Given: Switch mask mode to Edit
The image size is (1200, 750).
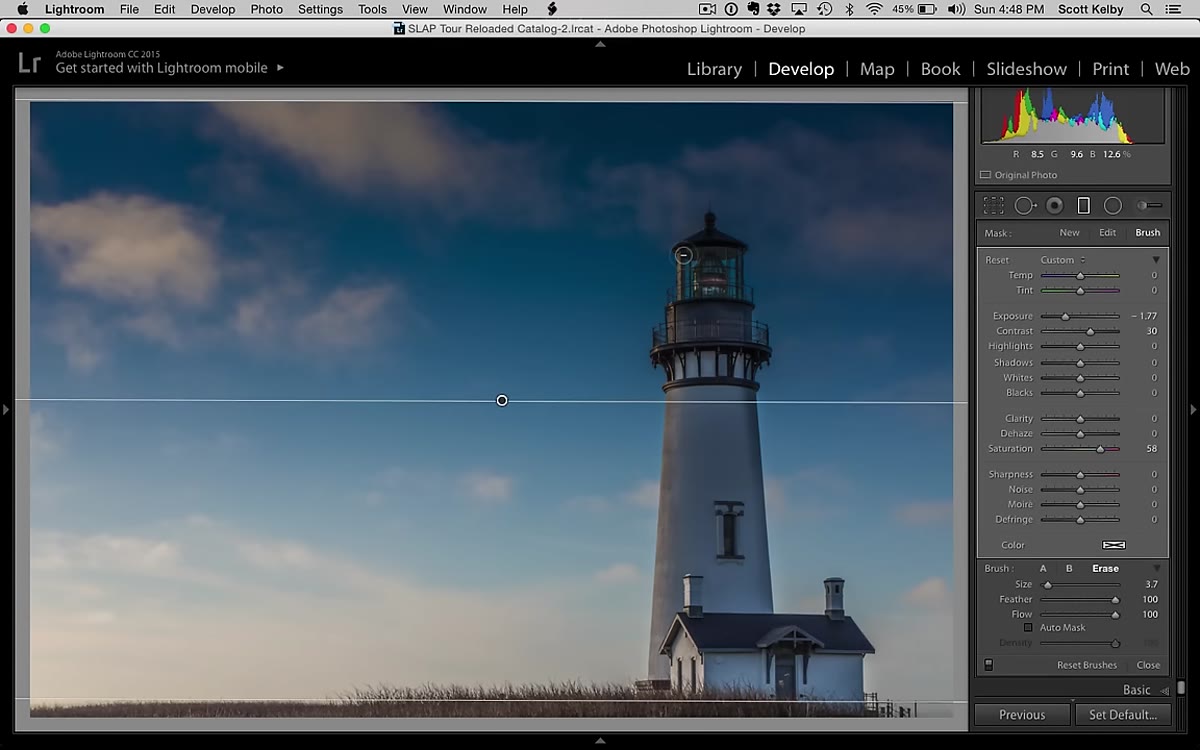Looking at the screenshot, I should (1107, 232).
